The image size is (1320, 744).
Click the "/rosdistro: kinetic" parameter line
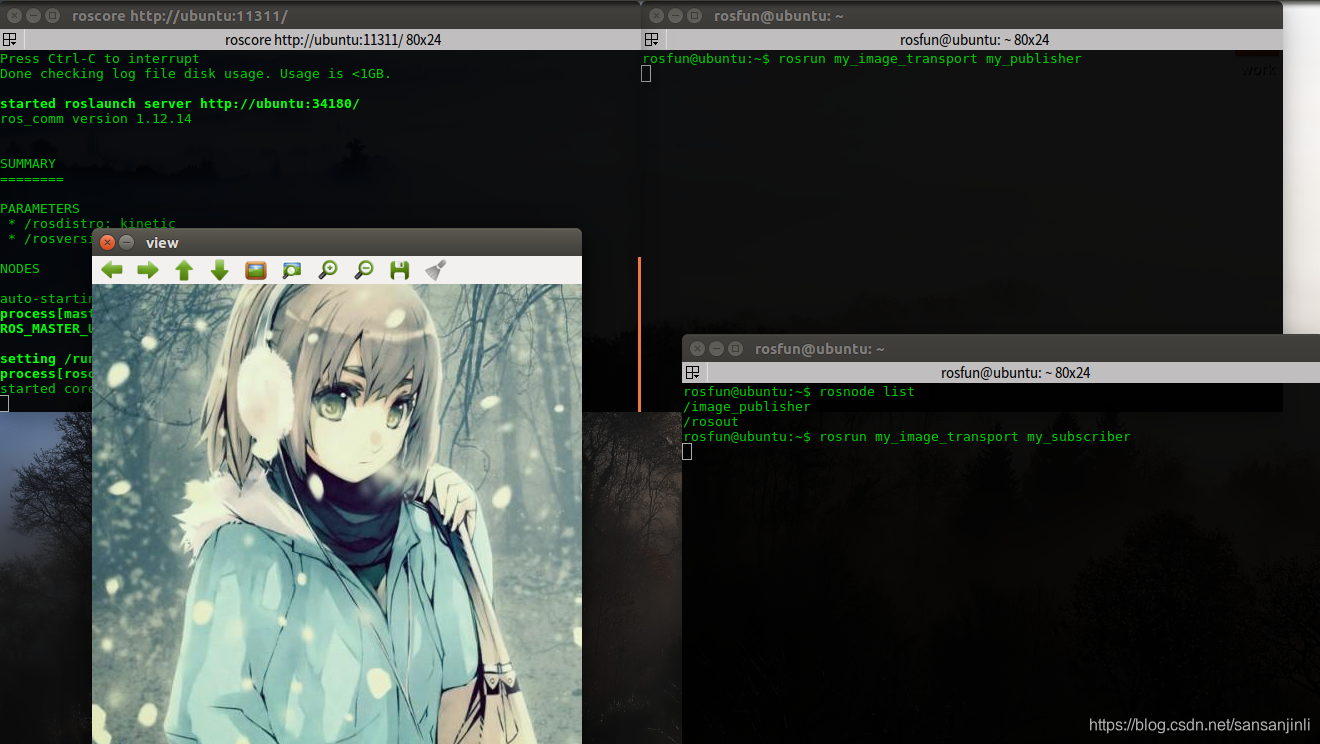pyautogui.click(x=92, y=224)
